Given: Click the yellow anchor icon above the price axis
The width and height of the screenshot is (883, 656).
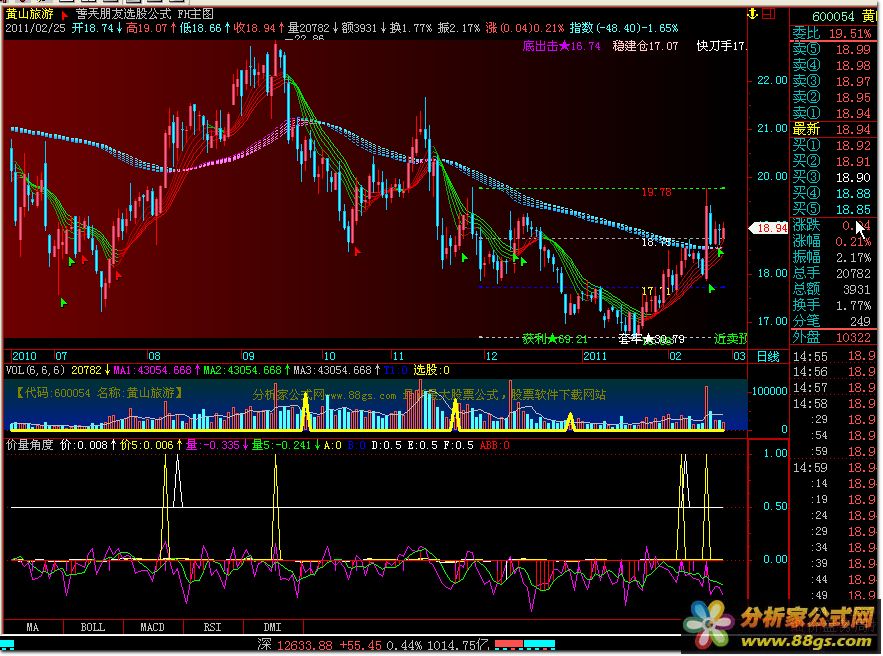Looking at the screenshot, I should (x=753, y=14).
